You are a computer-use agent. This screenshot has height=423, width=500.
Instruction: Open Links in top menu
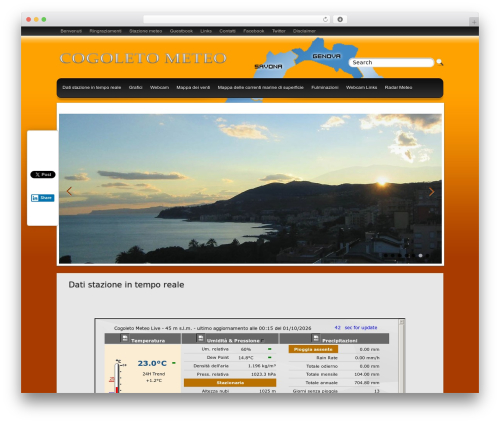pyautogui.click(x=206, y=31)
